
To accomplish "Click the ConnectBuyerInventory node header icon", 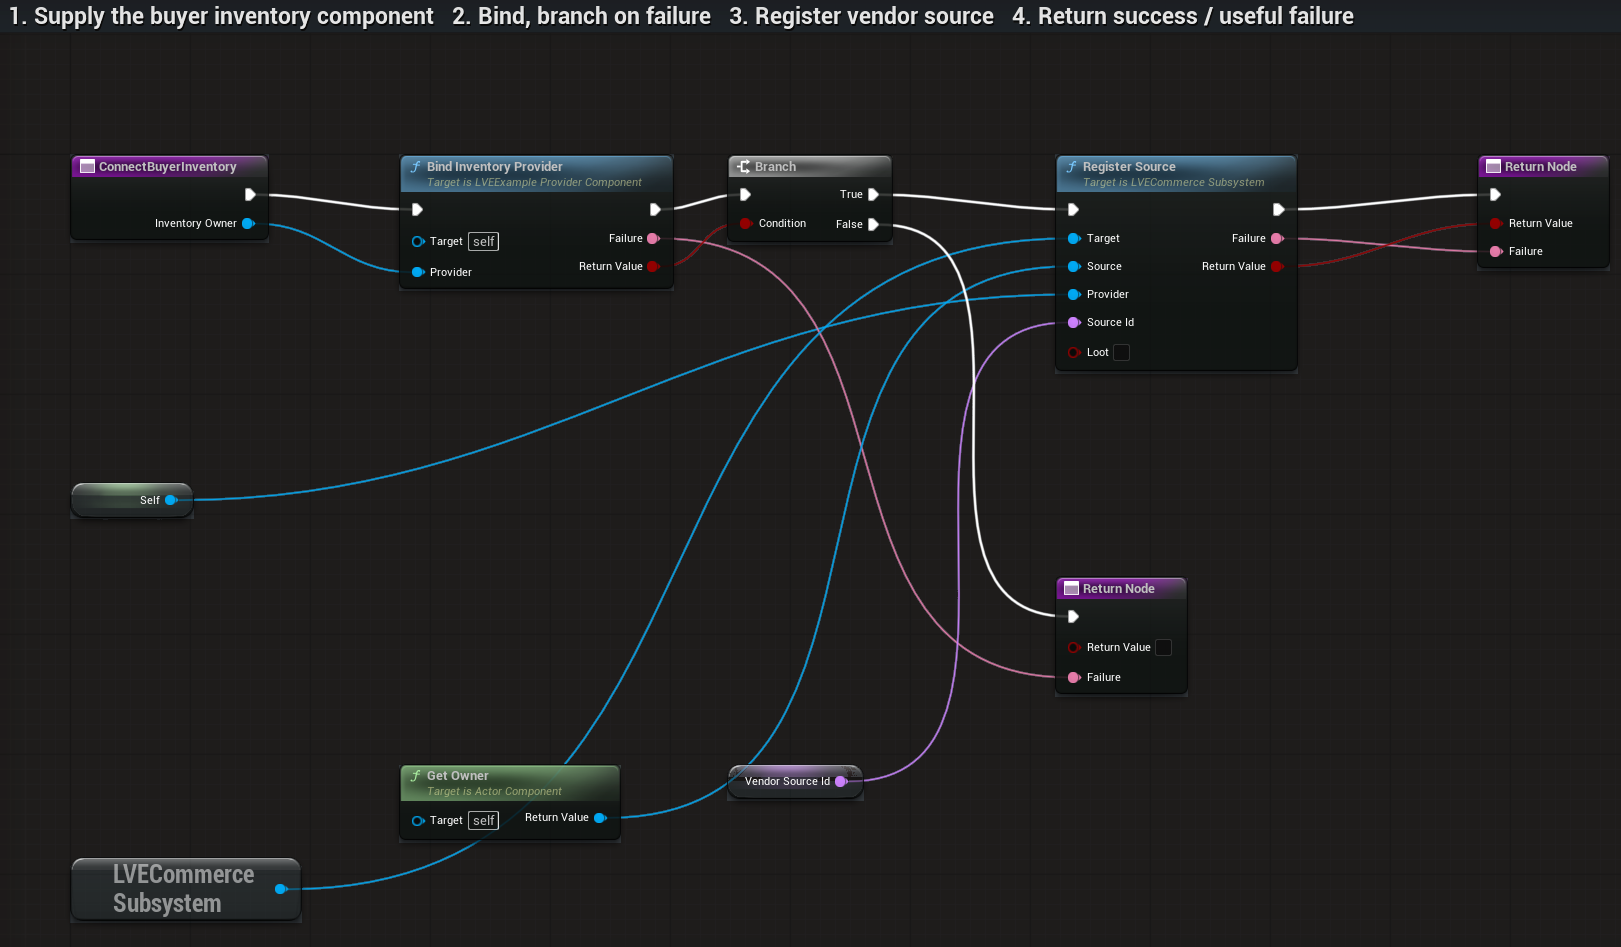I will (x=87, y=167).
